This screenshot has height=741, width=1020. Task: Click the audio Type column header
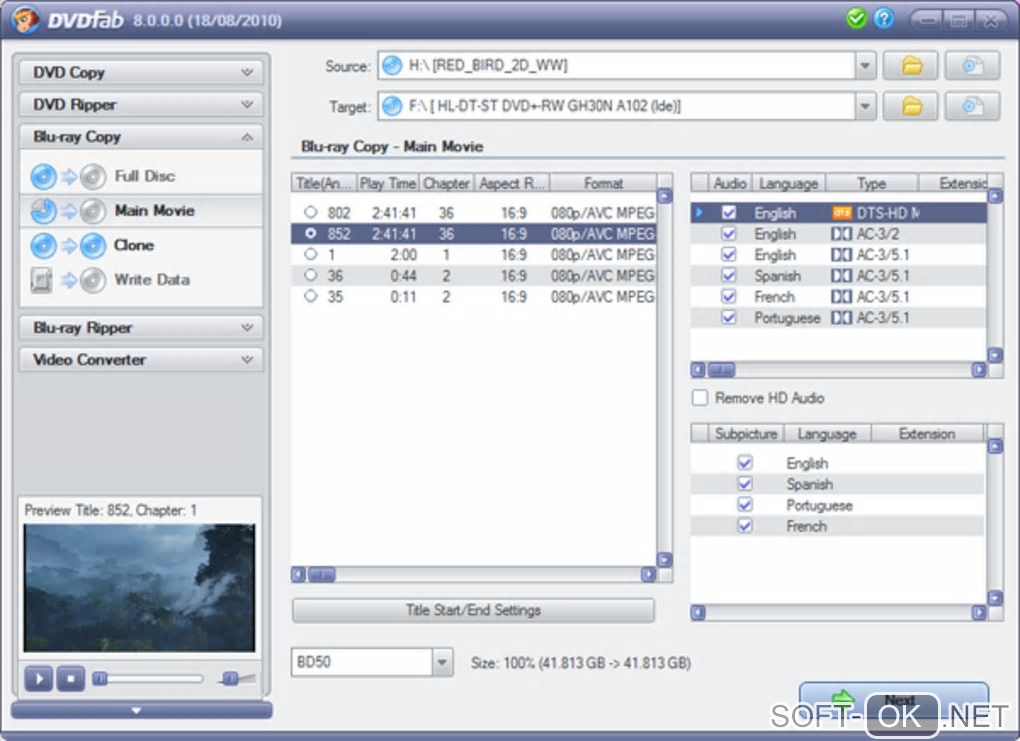click(871, 183)
